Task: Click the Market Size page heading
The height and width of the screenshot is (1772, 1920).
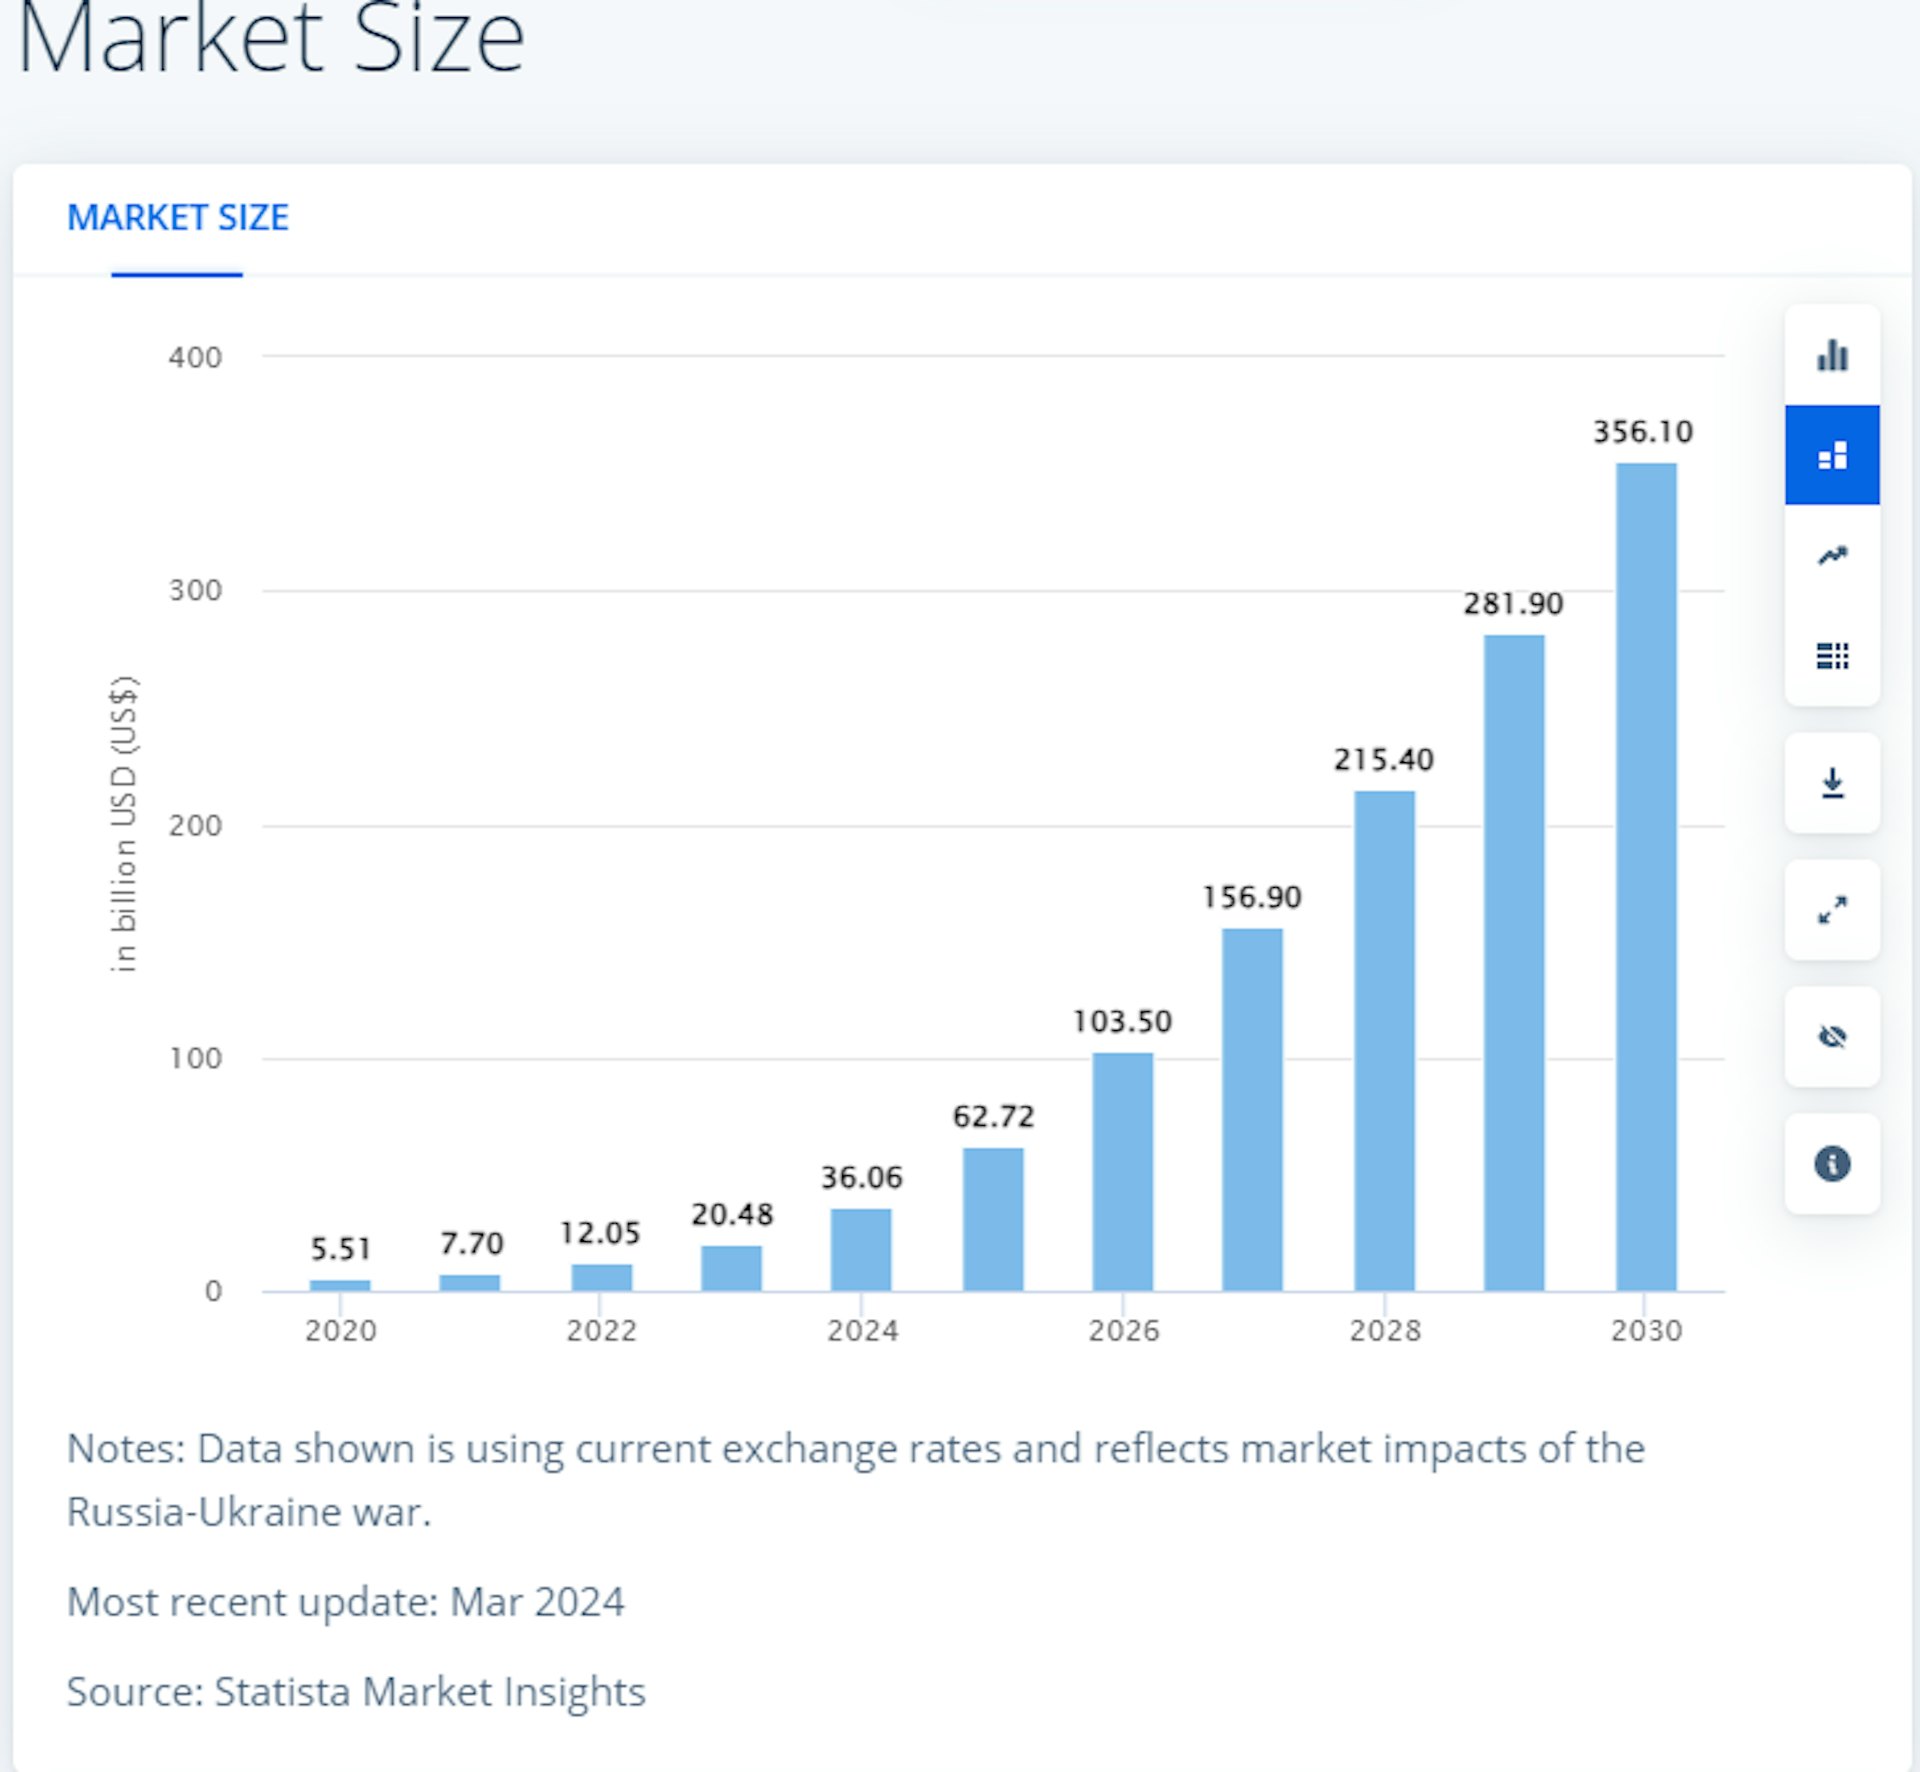Action: pos(270,38)
